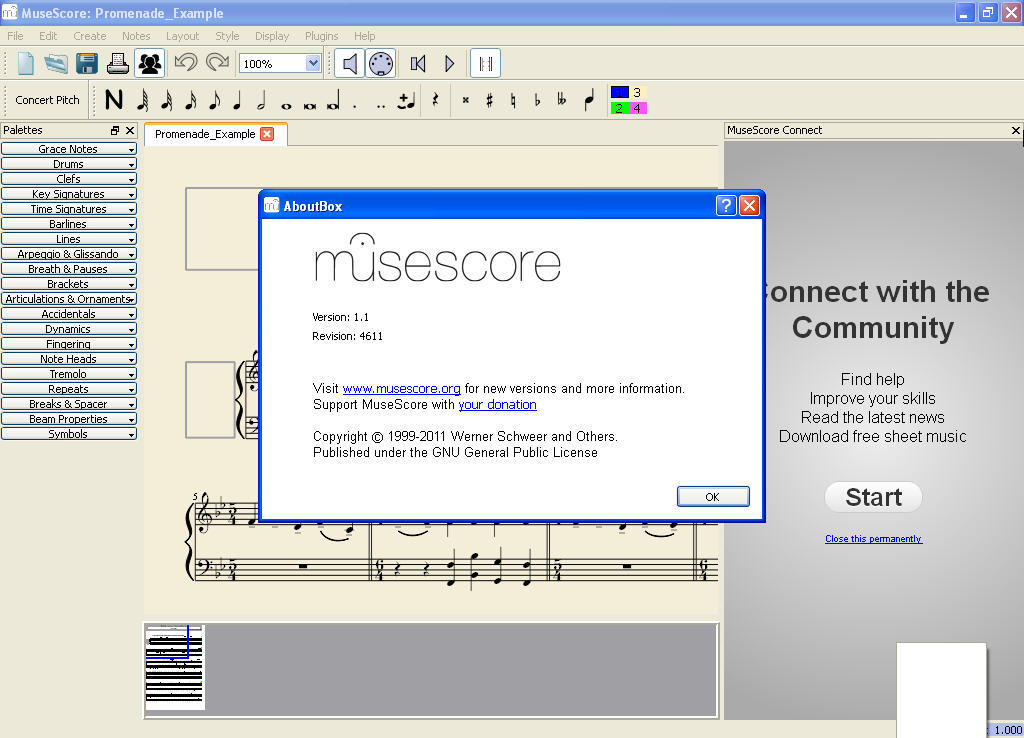Select the flat accidental icon
The height and width of the screenshot is (738, 1024).
537,100
